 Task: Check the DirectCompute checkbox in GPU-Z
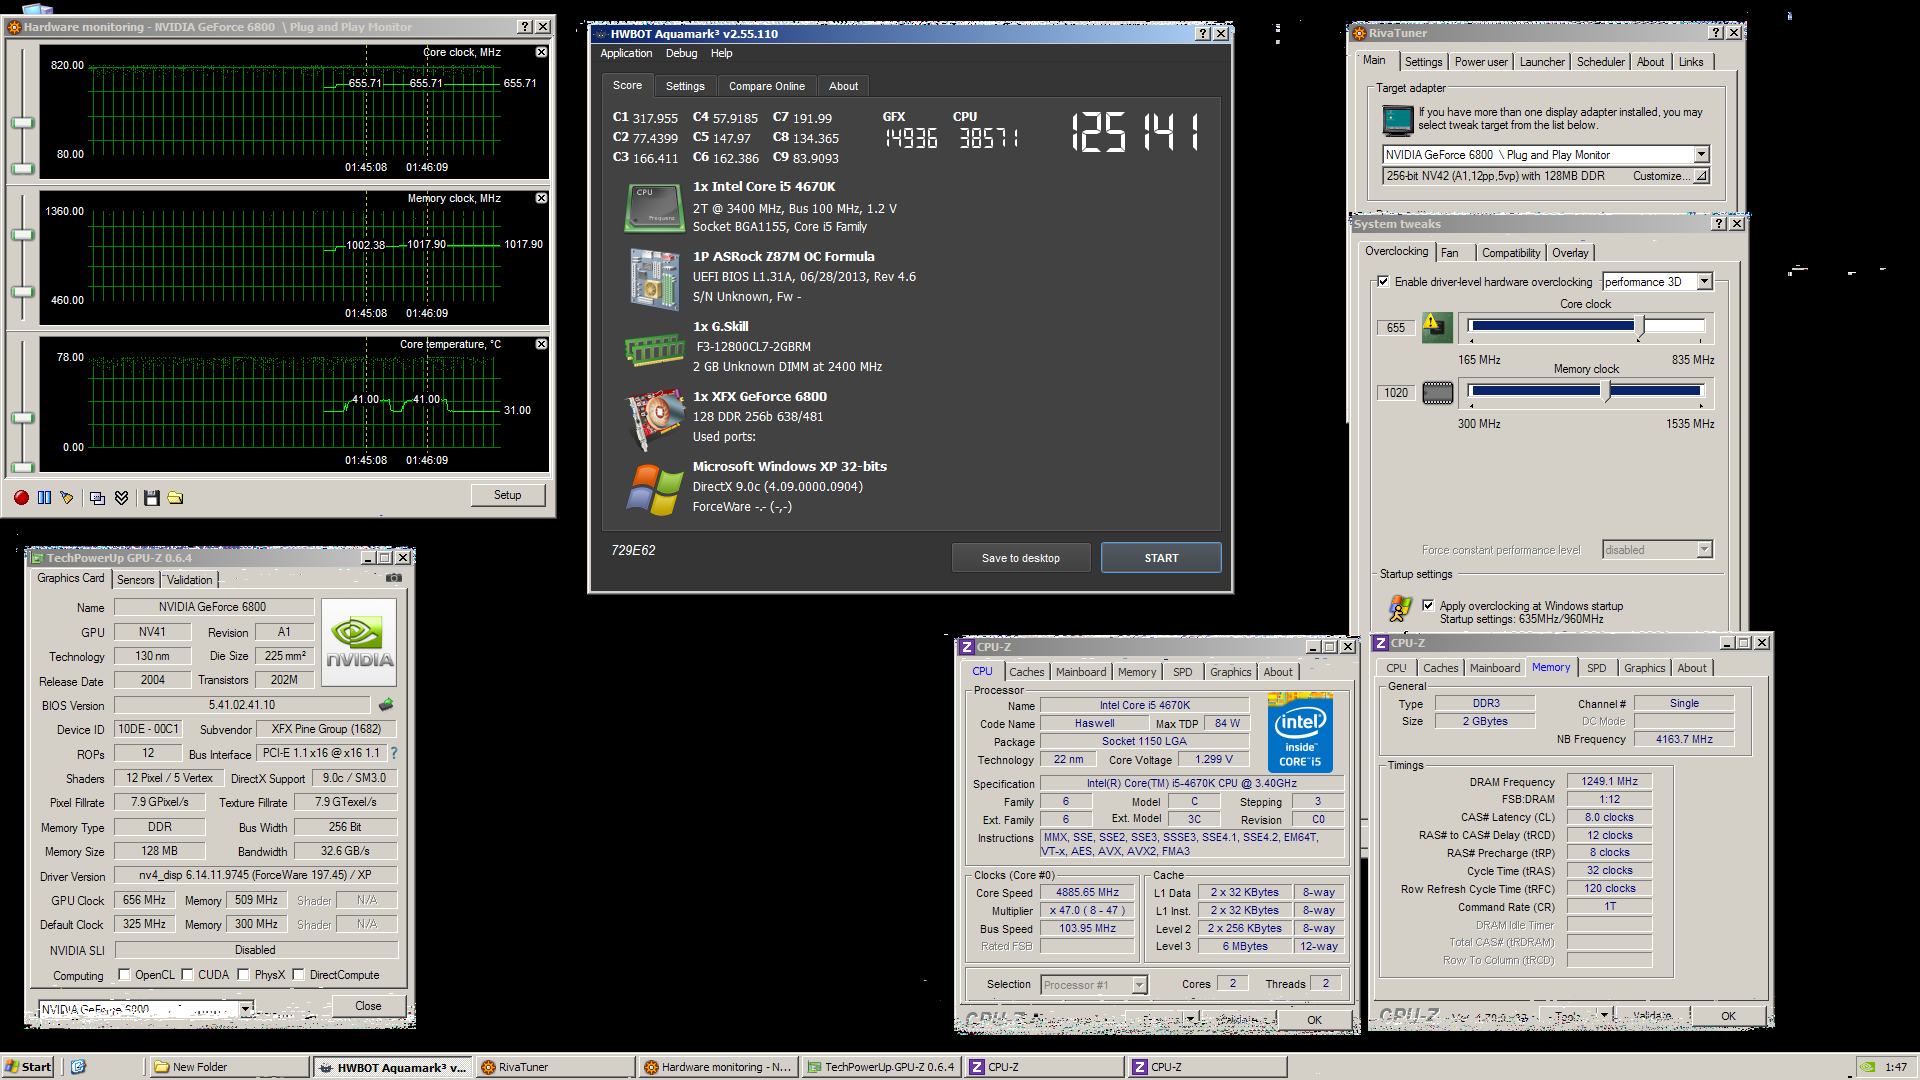click(x=298, y=974)
